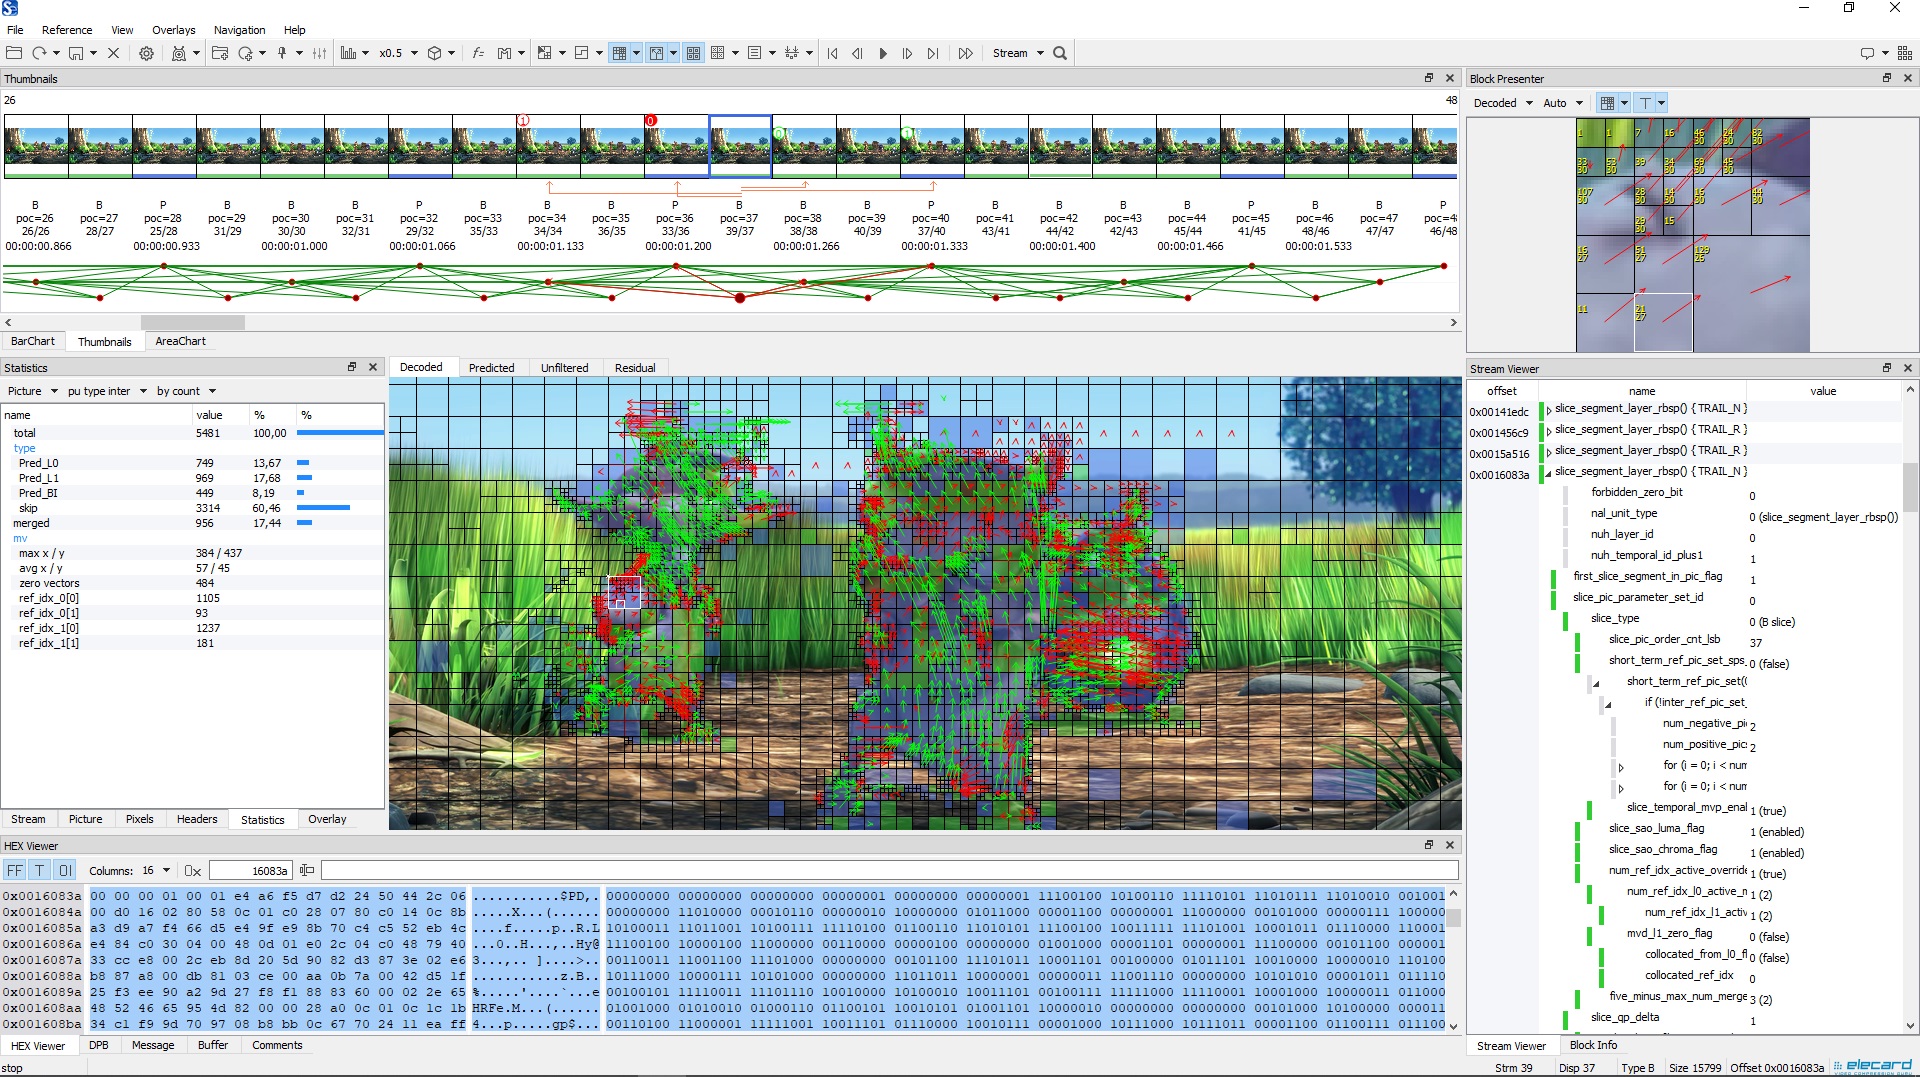The height and width of the screenshot is (1077, 1920).
Task: Click the bar chart histogram toolbar icon
Action: click(x=348, y=54)
